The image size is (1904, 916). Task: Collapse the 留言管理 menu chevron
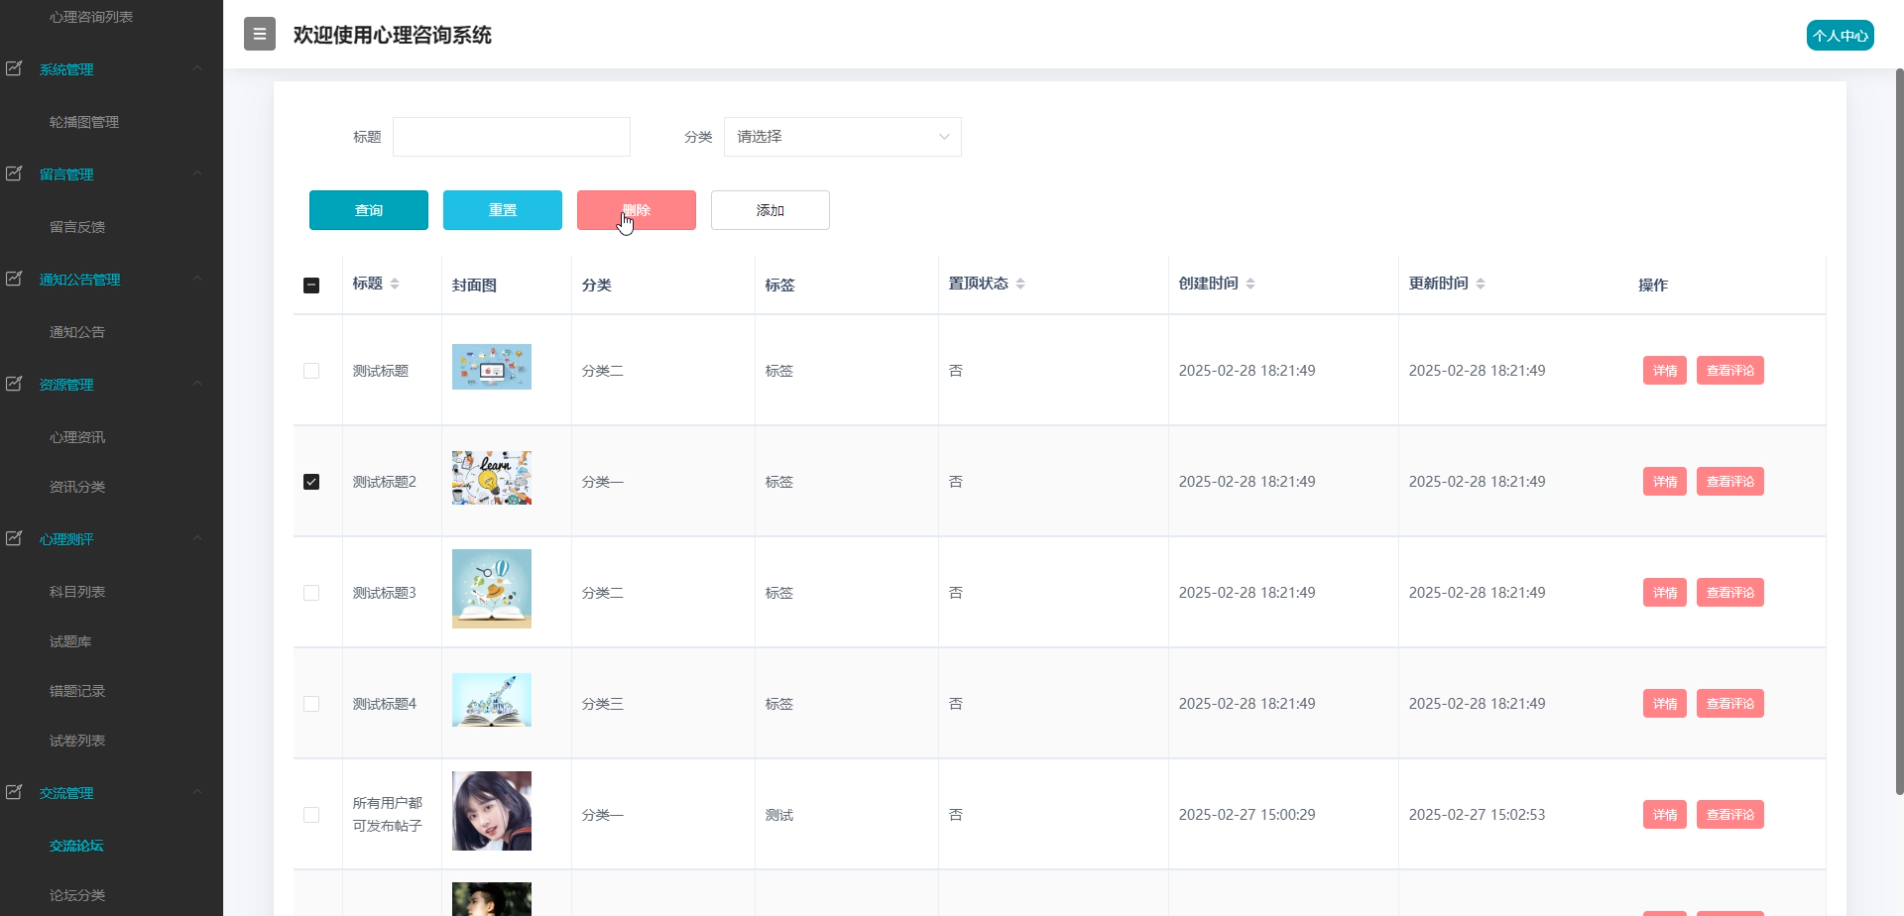point(197,173)
